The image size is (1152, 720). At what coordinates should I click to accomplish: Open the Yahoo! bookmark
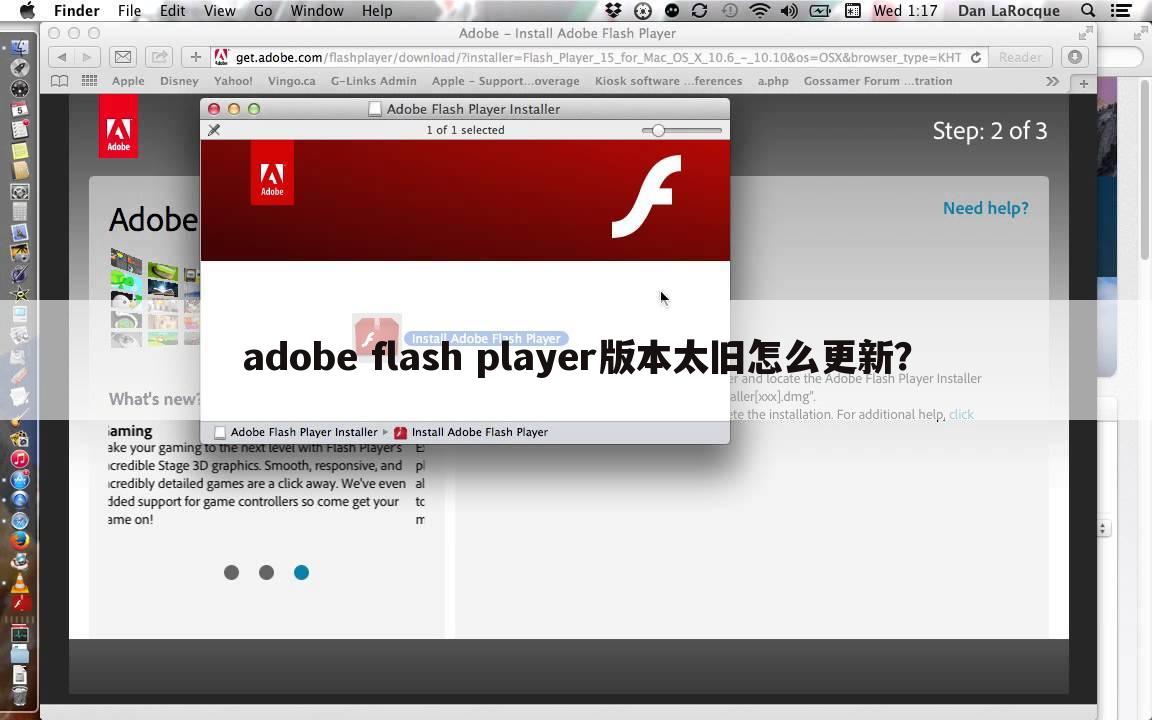click(233, 81)
